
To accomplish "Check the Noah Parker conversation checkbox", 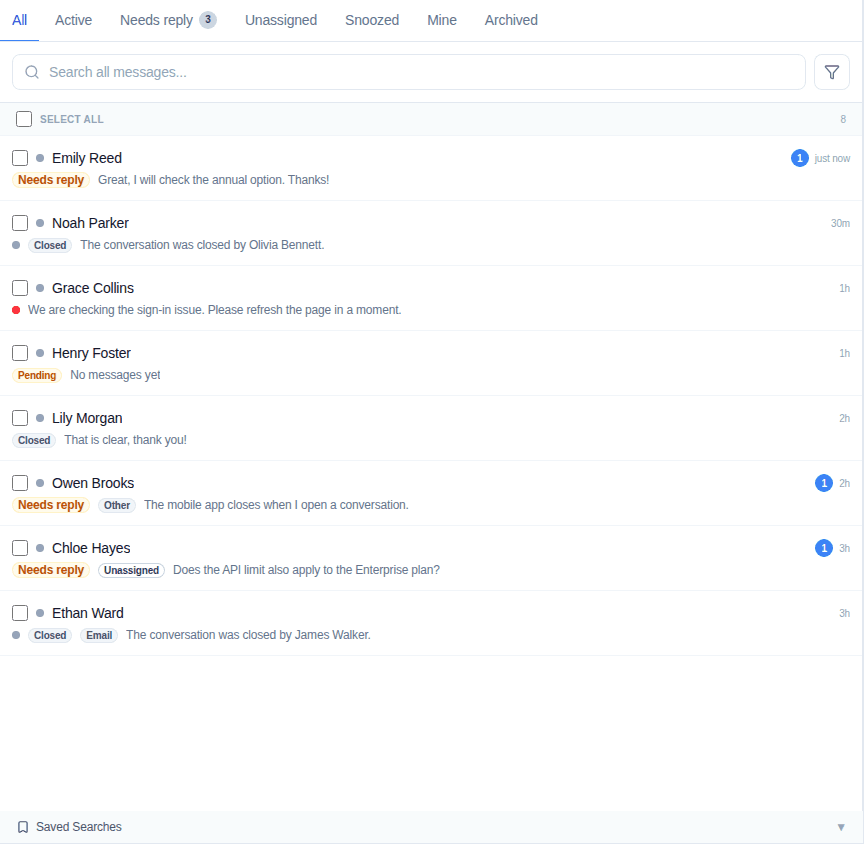I will click(x=20, y=223).
